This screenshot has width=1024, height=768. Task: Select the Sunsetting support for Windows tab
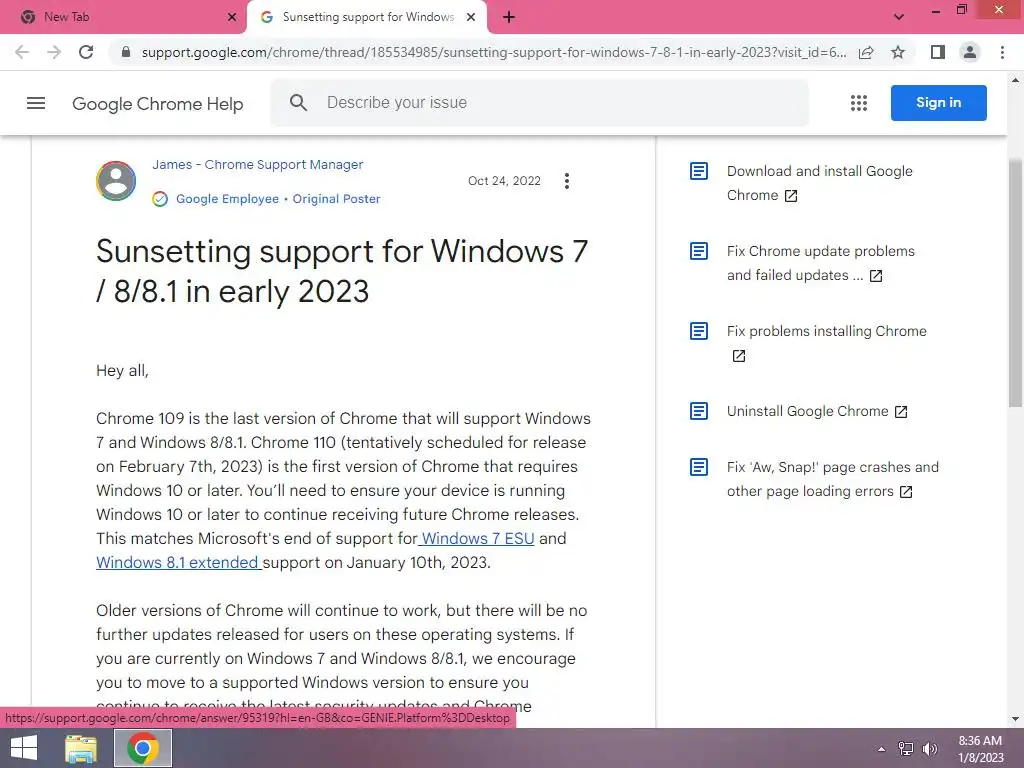coord(367,17)
